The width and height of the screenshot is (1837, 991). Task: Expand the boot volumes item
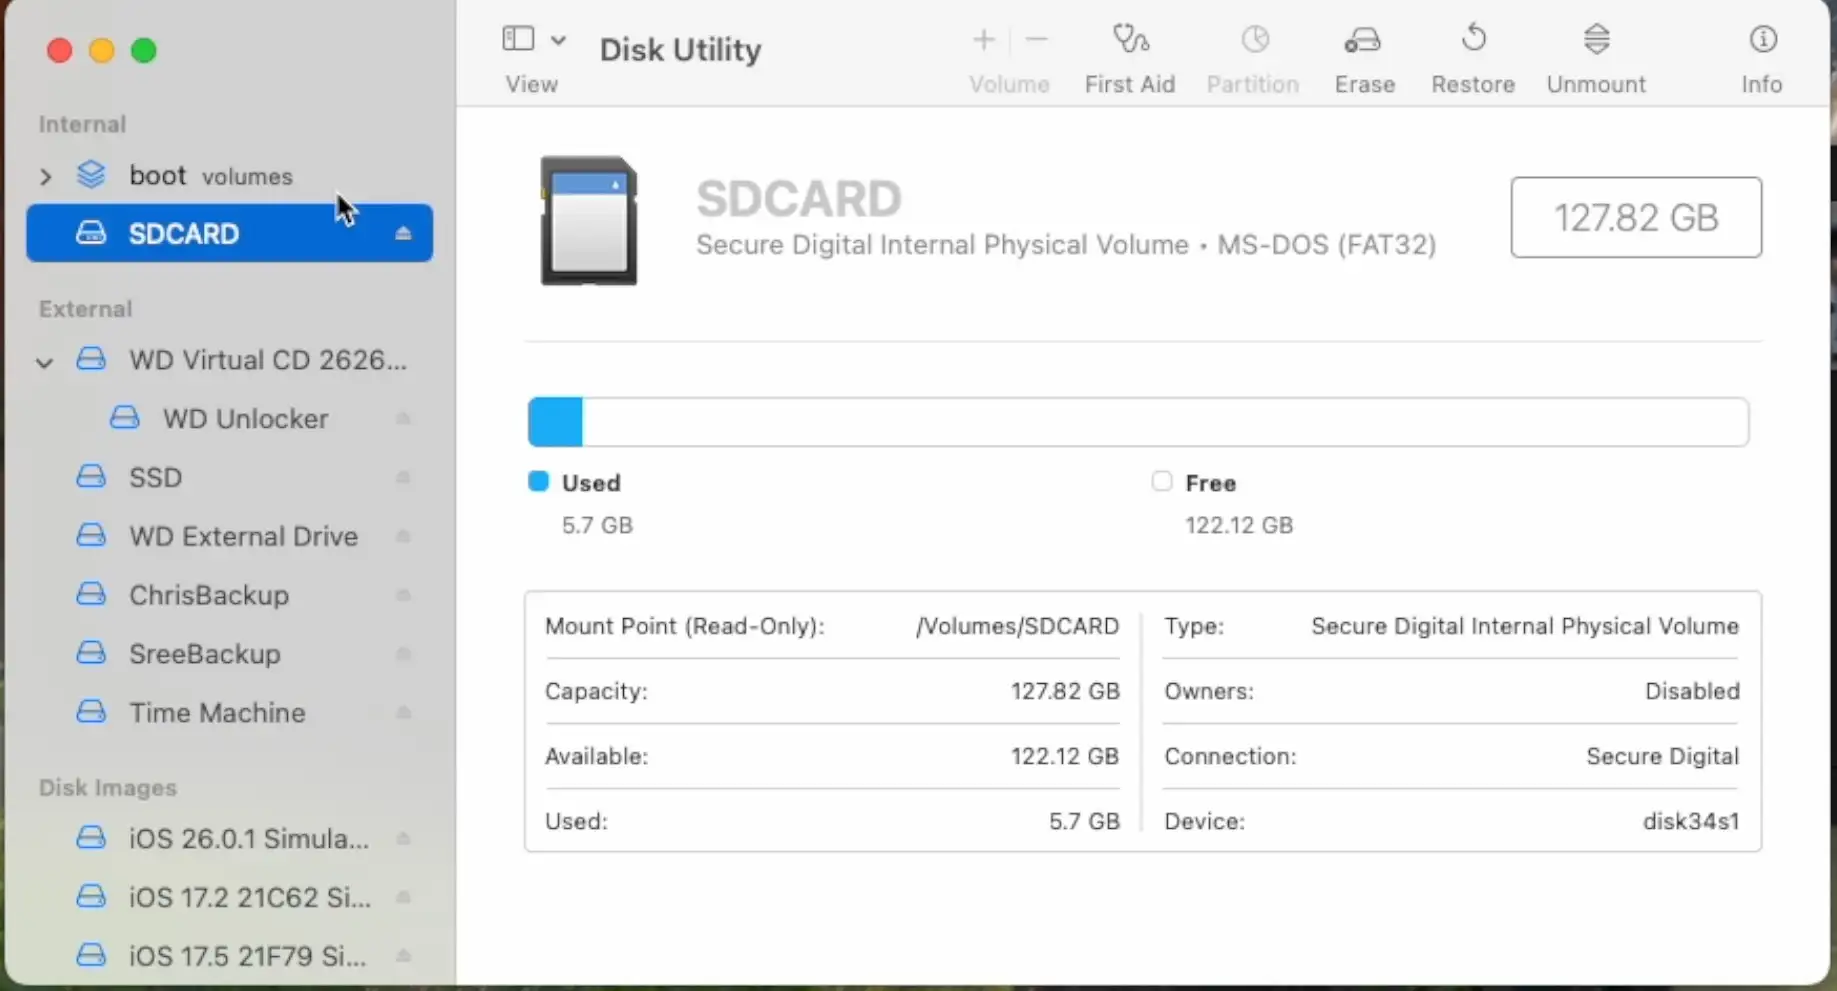pos(44,176)
